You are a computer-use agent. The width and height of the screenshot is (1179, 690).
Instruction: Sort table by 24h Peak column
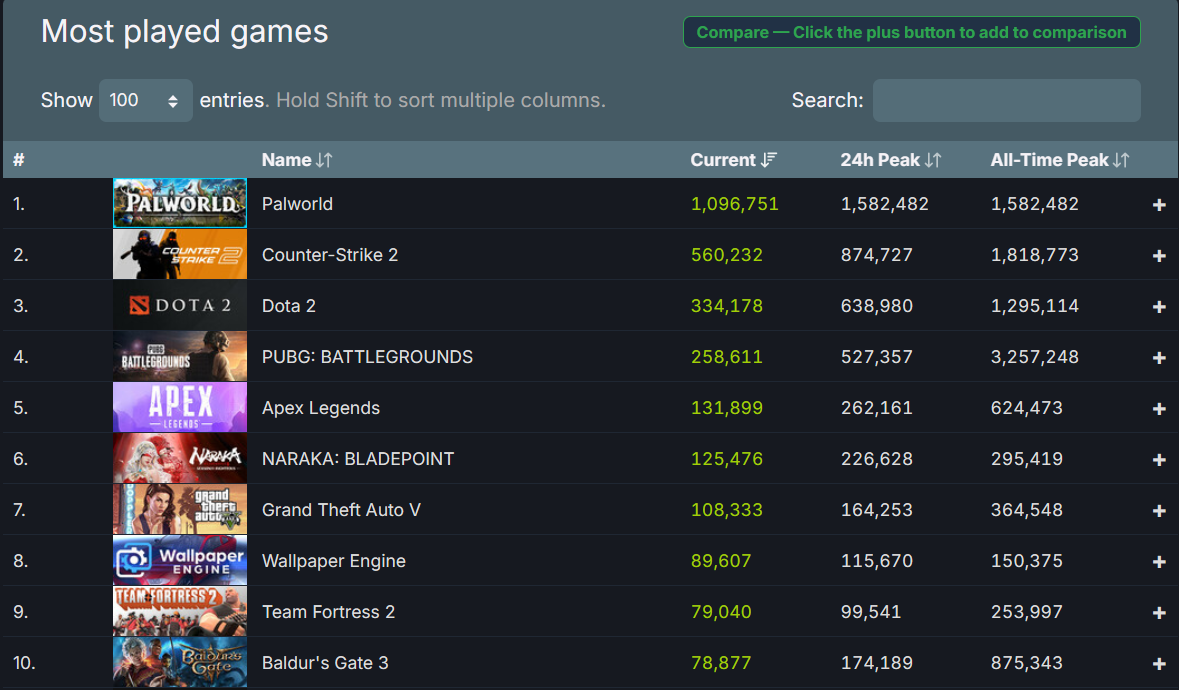(890, 160)
